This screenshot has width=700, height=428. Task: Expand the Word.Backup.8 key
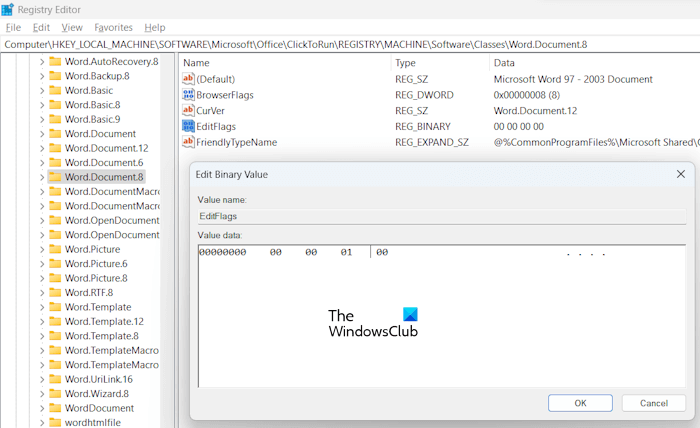pyautogui.click(x=42, y=76)
